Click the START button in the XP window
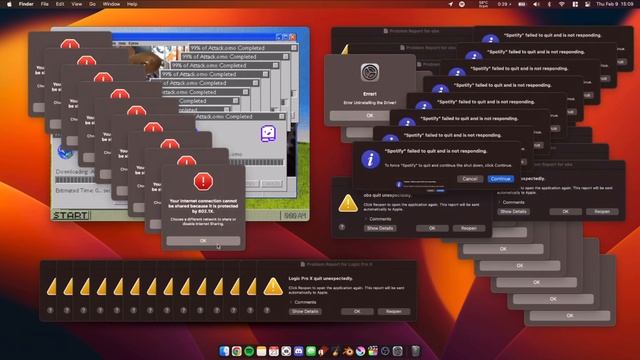Viewport: 640px width, 360px height. (71, 215)
